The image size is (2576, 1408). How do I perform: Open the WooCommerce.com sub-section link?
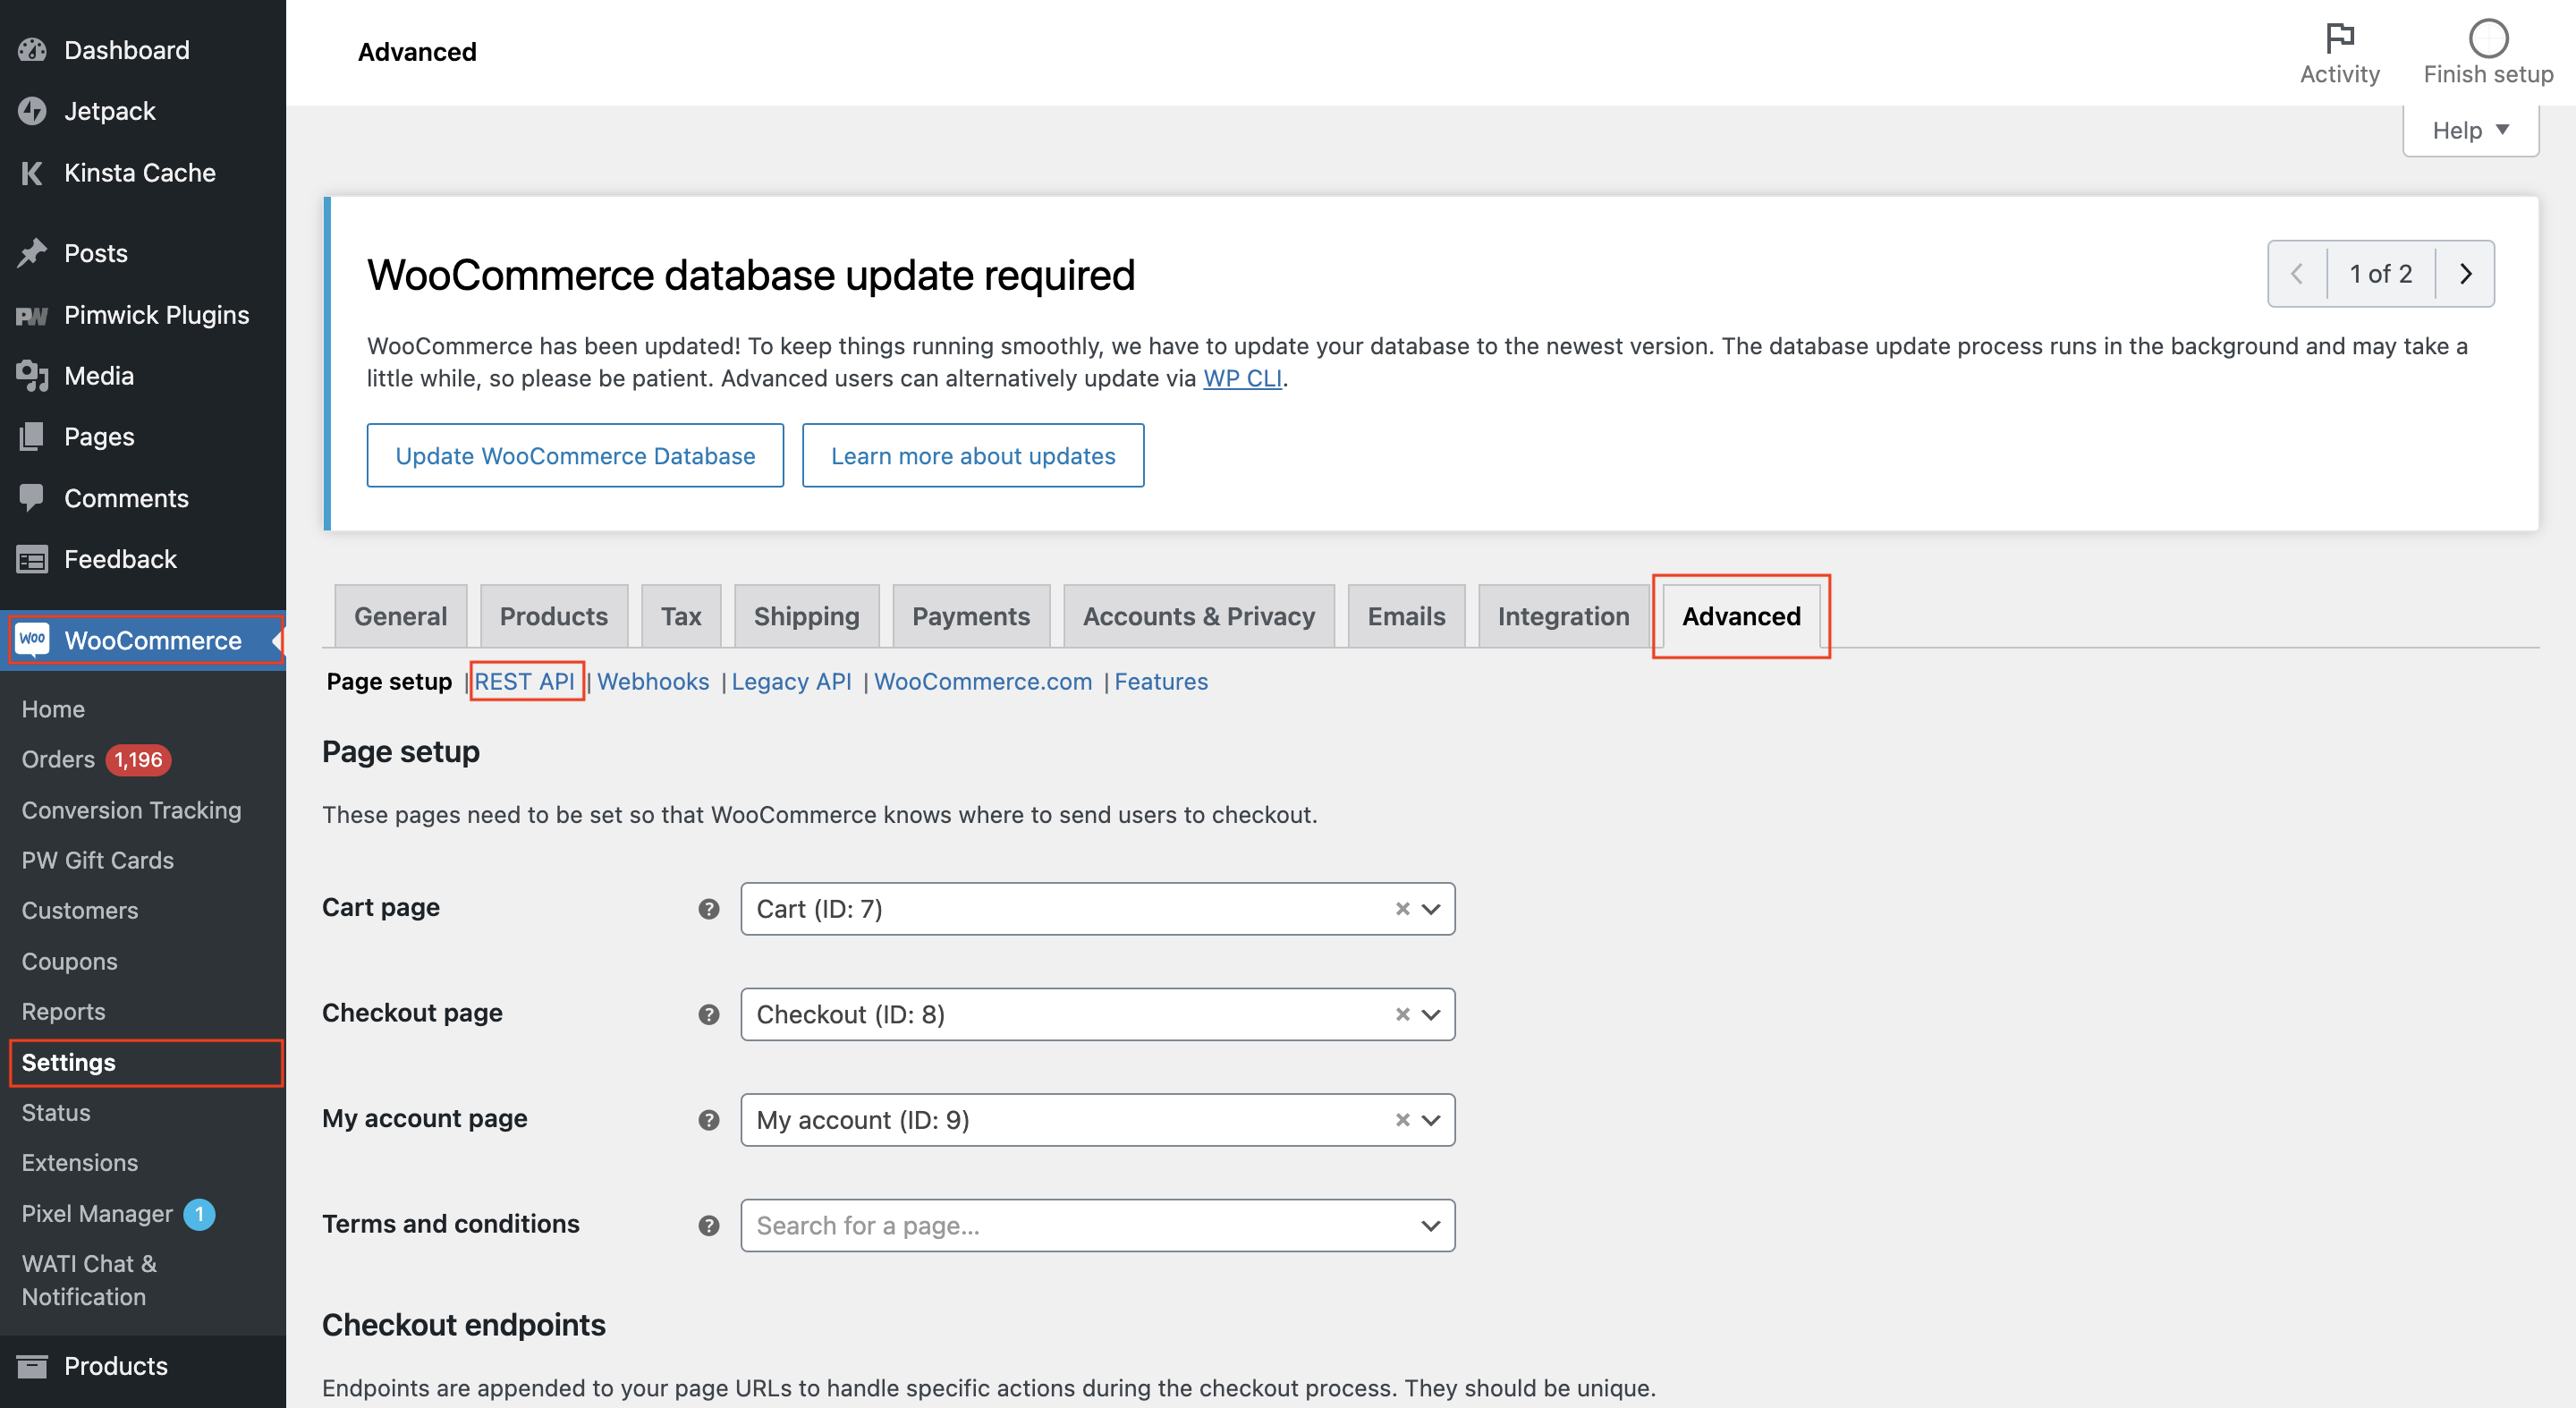pos(983,682)
